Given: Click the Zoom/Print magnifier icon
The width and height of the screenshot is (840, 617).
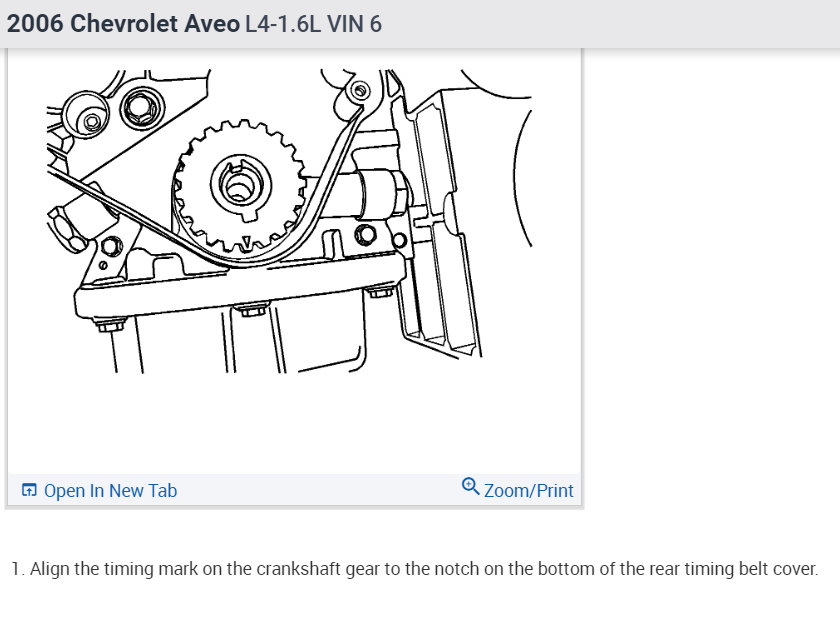Looking at the screenshot, I should click(x=470, y=486).
